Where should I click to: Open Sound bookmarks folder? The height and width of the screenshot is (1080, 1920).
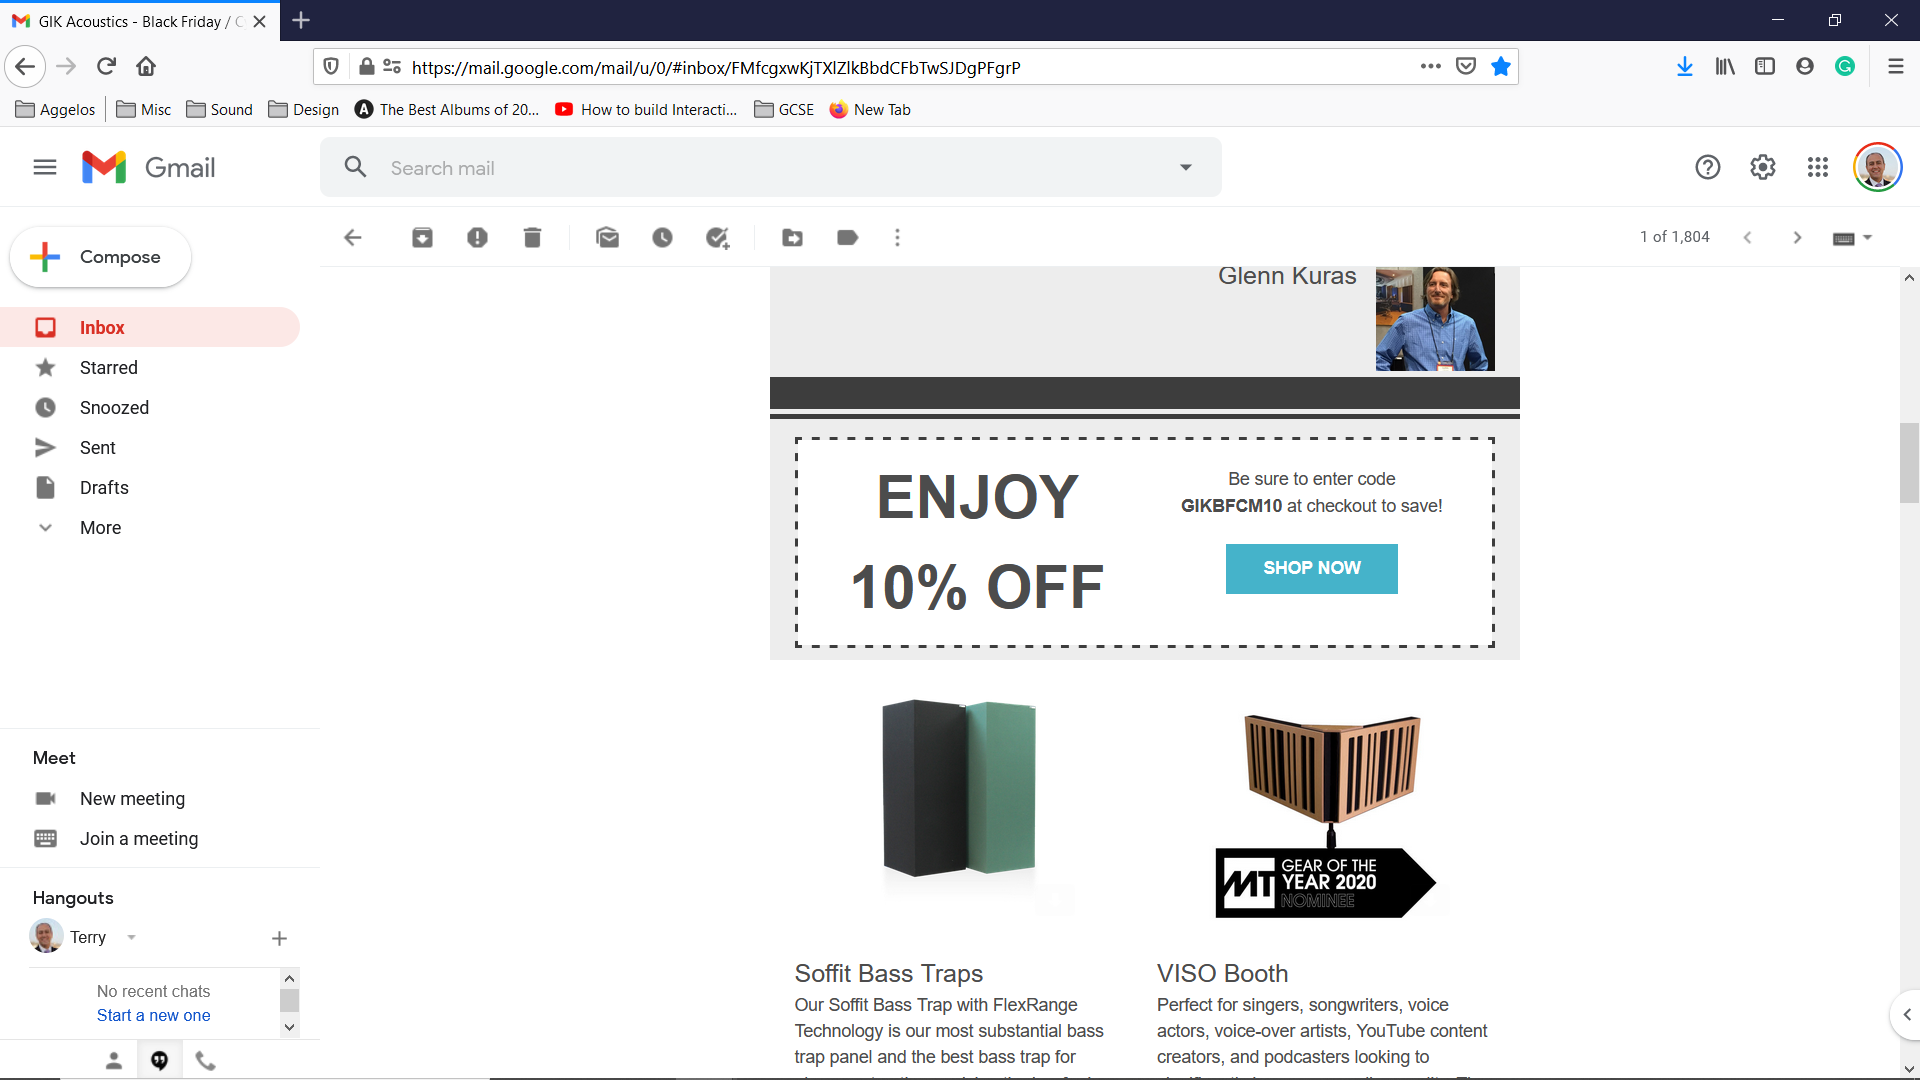click(220, 109)
